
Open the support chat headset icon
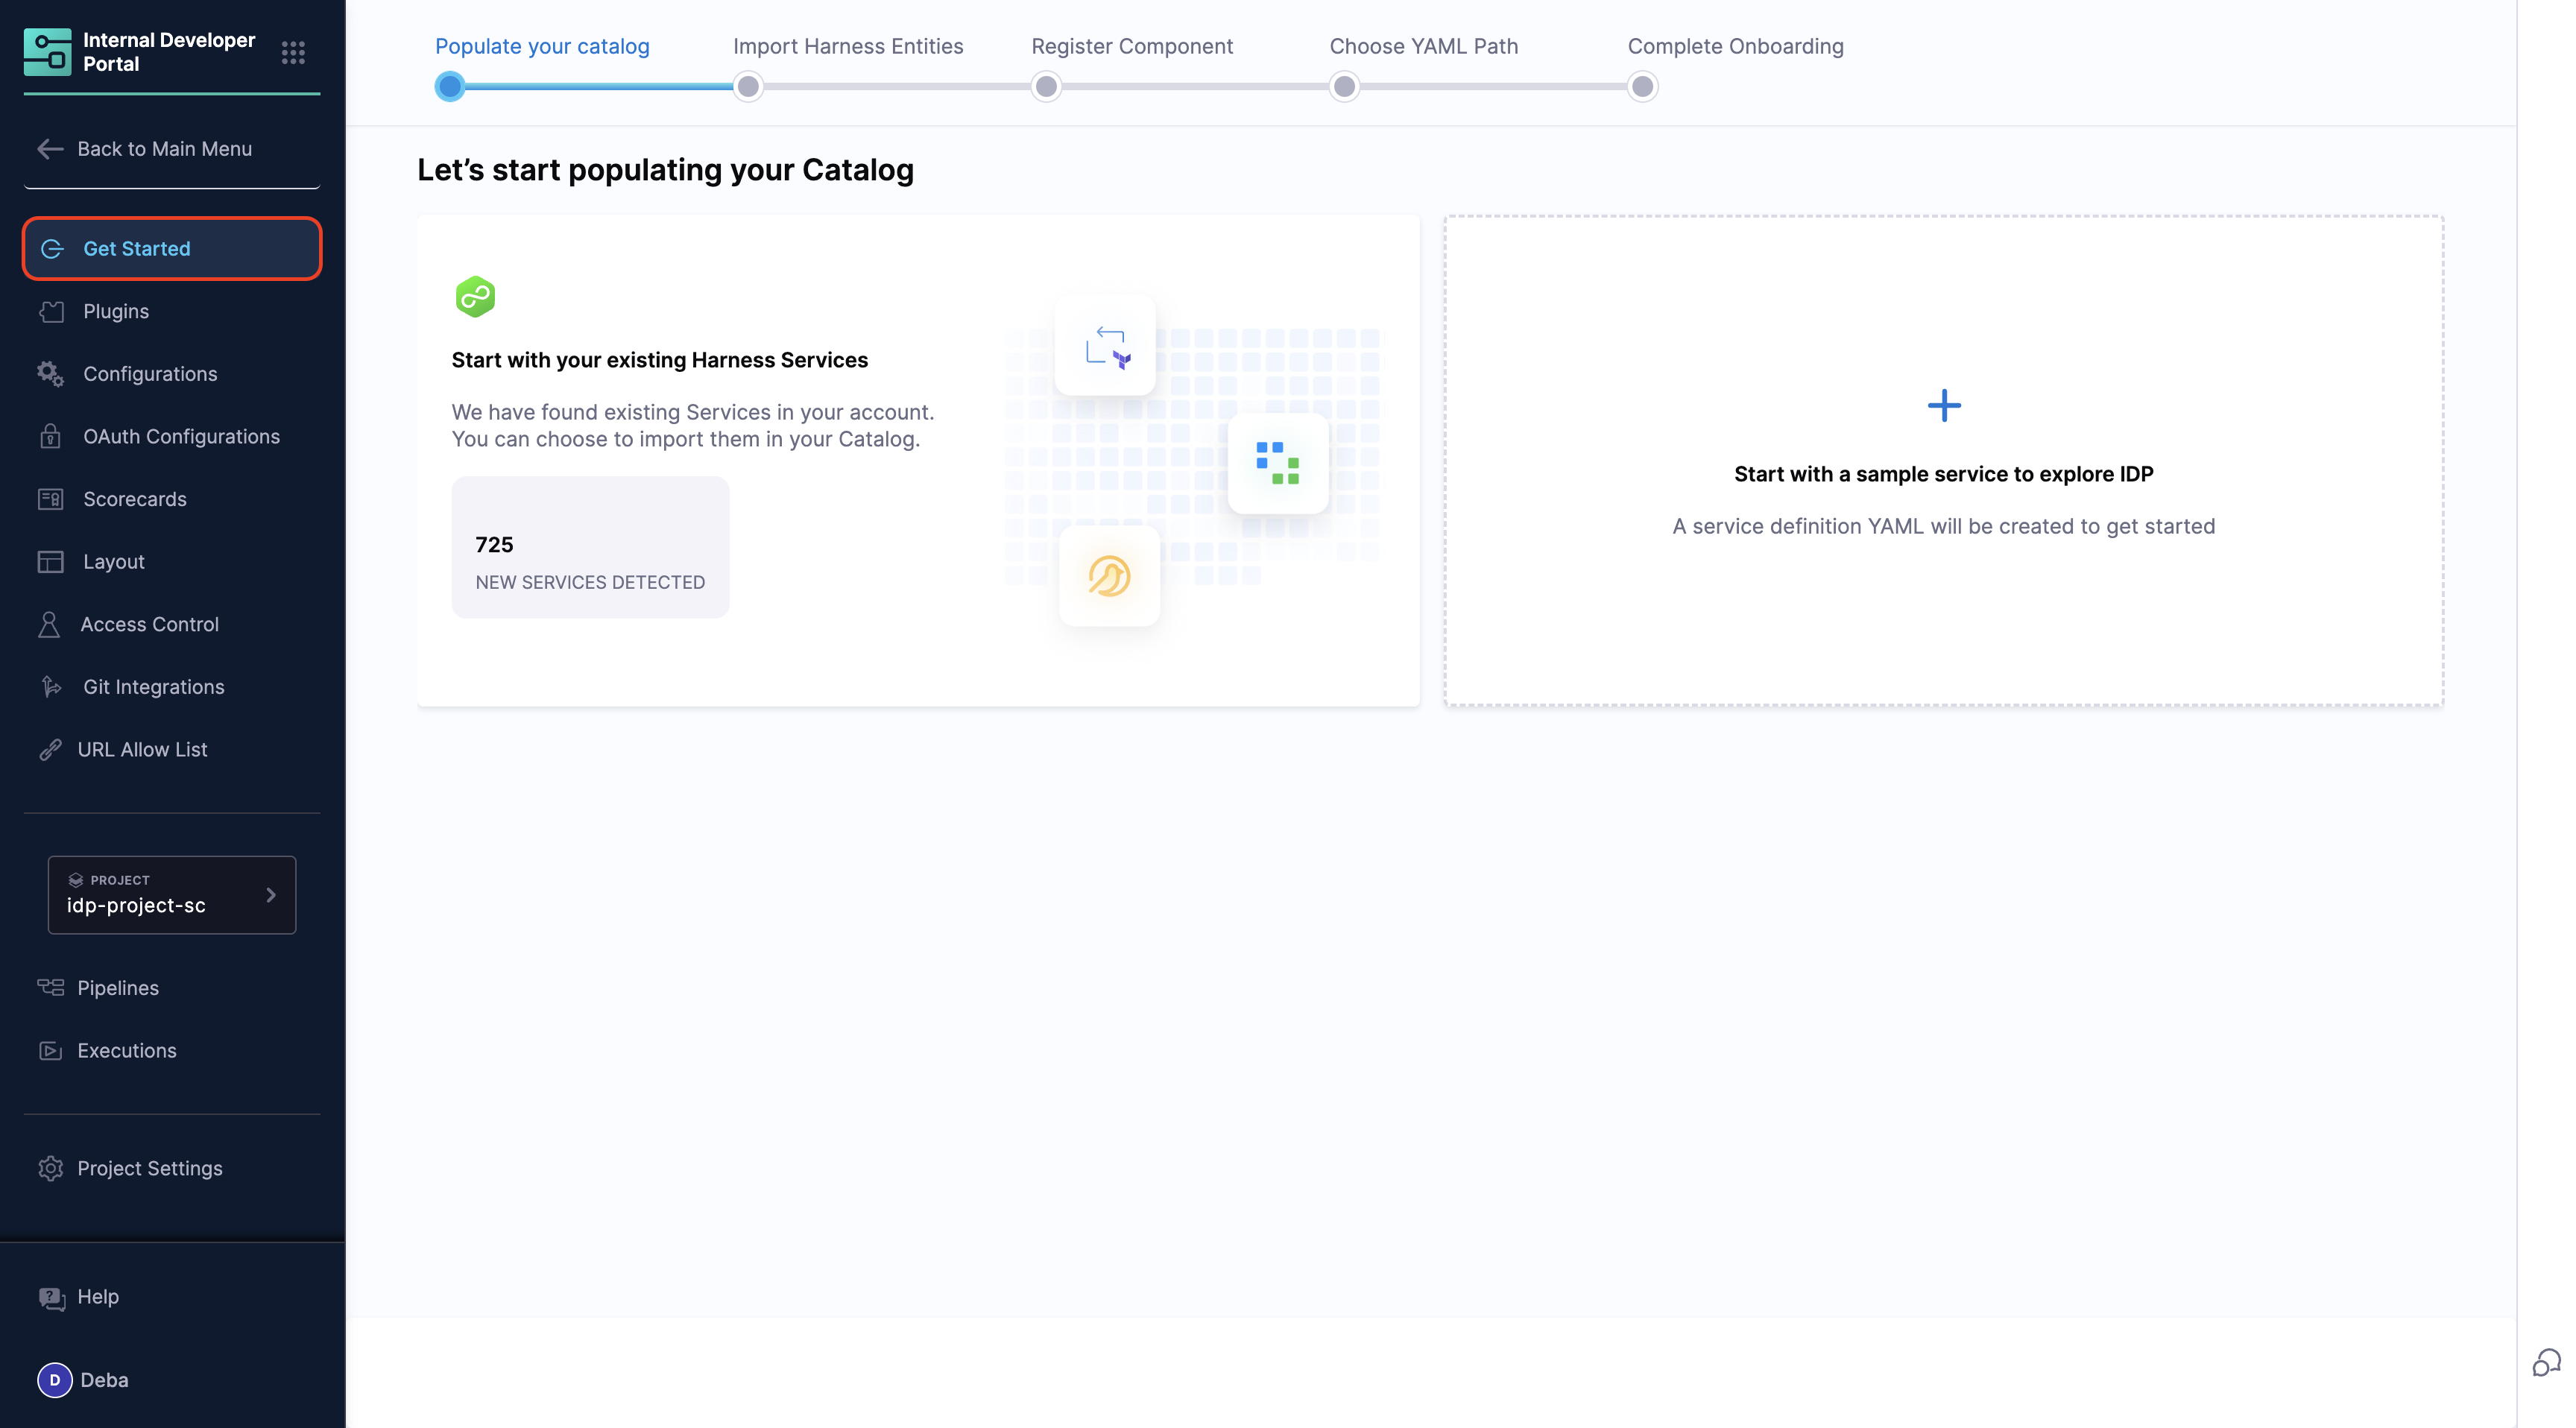(2545, 1362)
